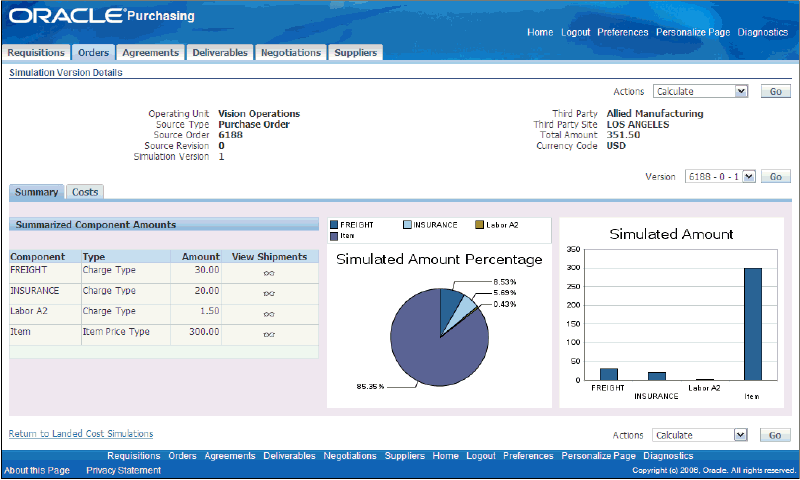Open View Shipments glasses icon for INSURANCE row
Screen dimensions: 800x480
[x=269, y=294]
